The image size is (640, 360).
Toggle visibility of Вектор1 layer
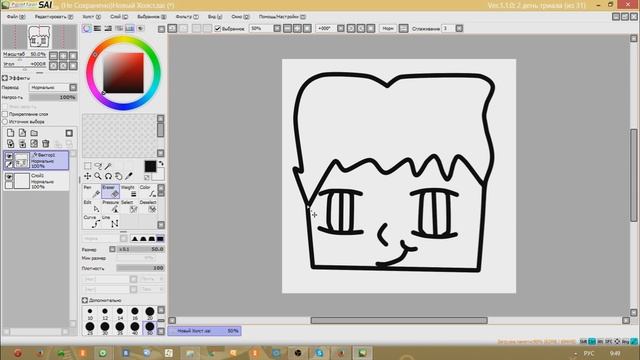[x=9, y=156]
